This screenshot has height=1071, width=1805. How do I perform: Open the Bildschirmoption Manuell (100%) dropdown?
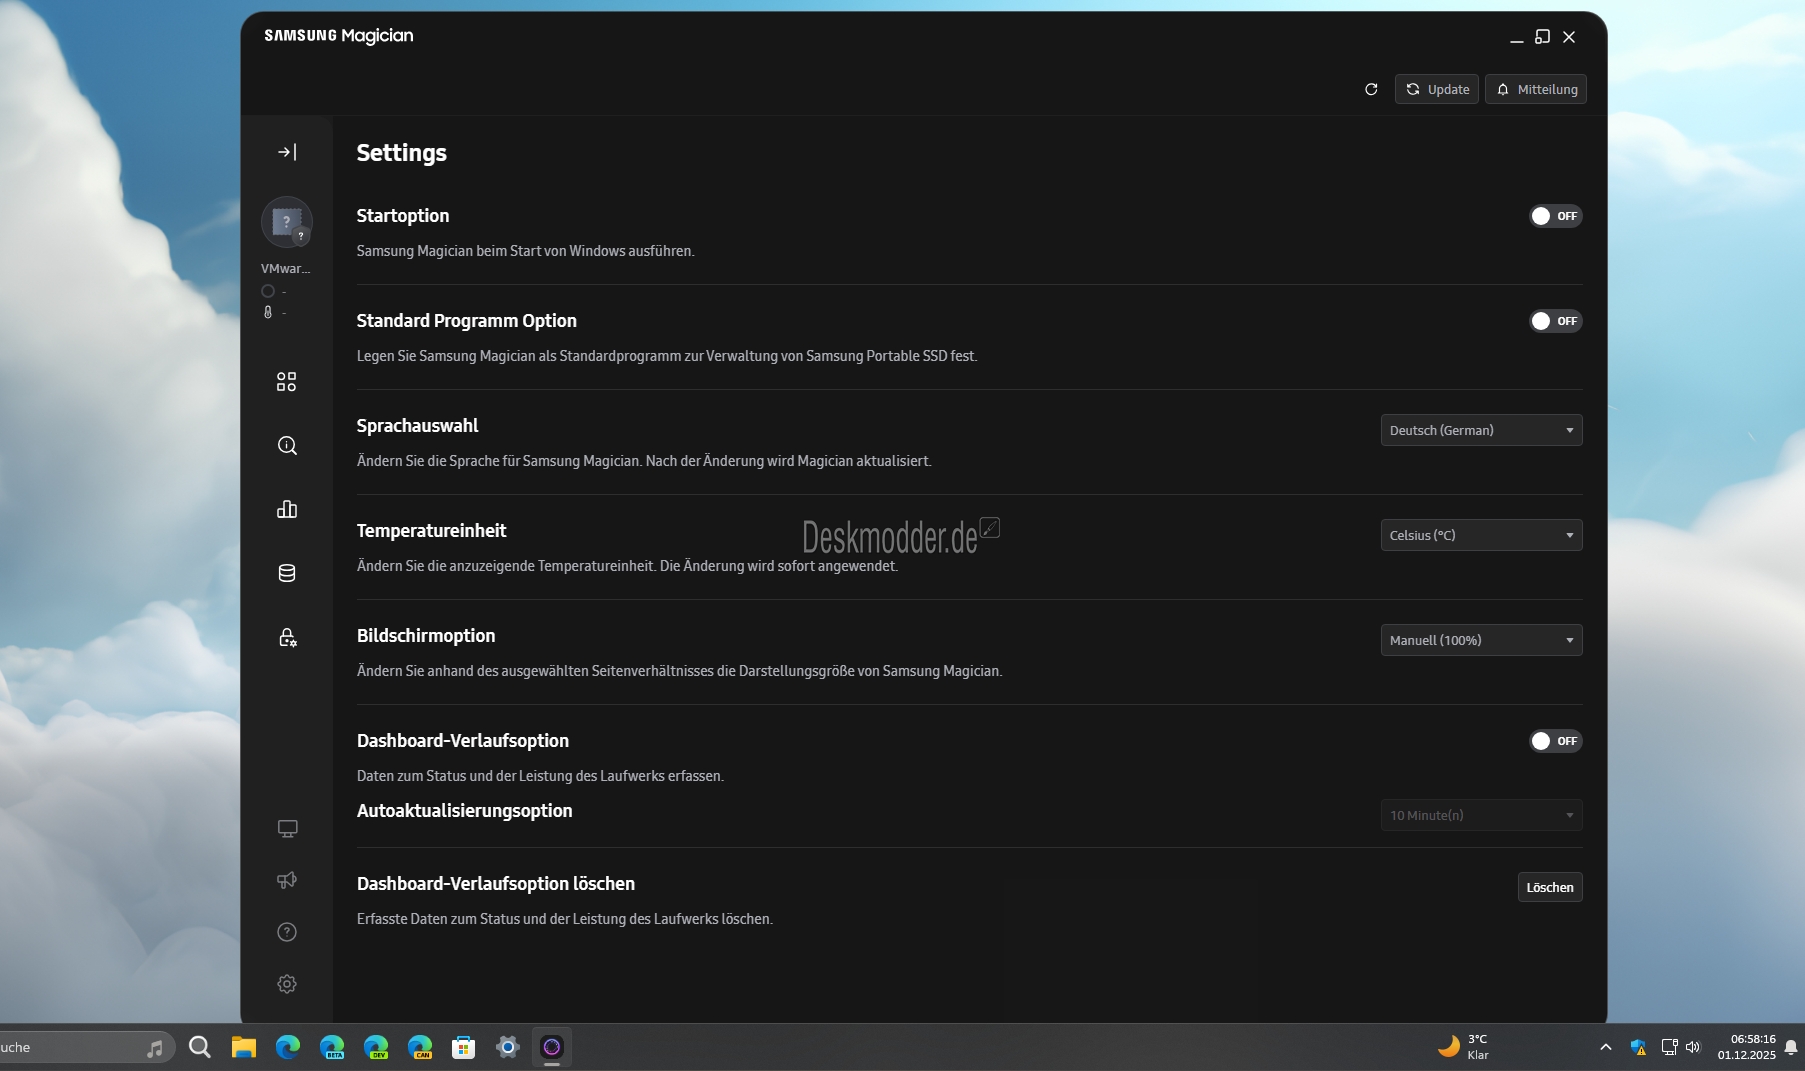[x=1480, y=640]
